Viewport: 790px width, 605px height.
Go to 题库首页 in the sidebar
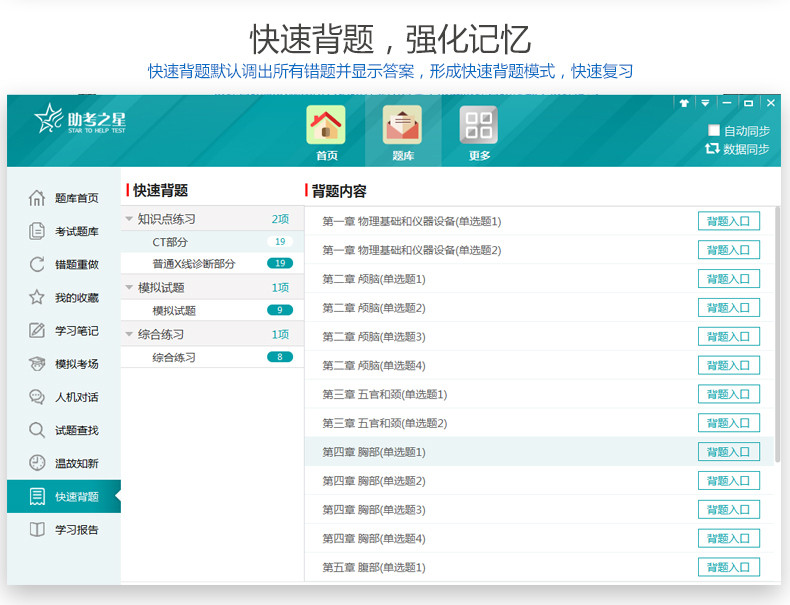(x=64, y=198)
